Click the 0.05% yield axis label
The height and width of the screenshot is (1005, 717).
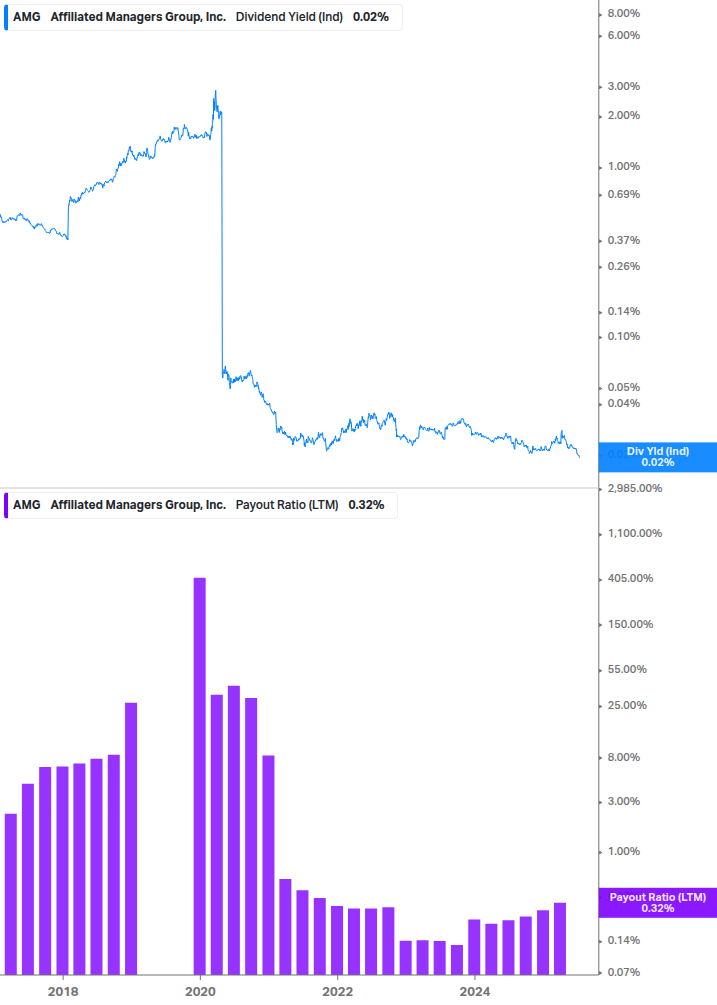[x=623, y=387]
